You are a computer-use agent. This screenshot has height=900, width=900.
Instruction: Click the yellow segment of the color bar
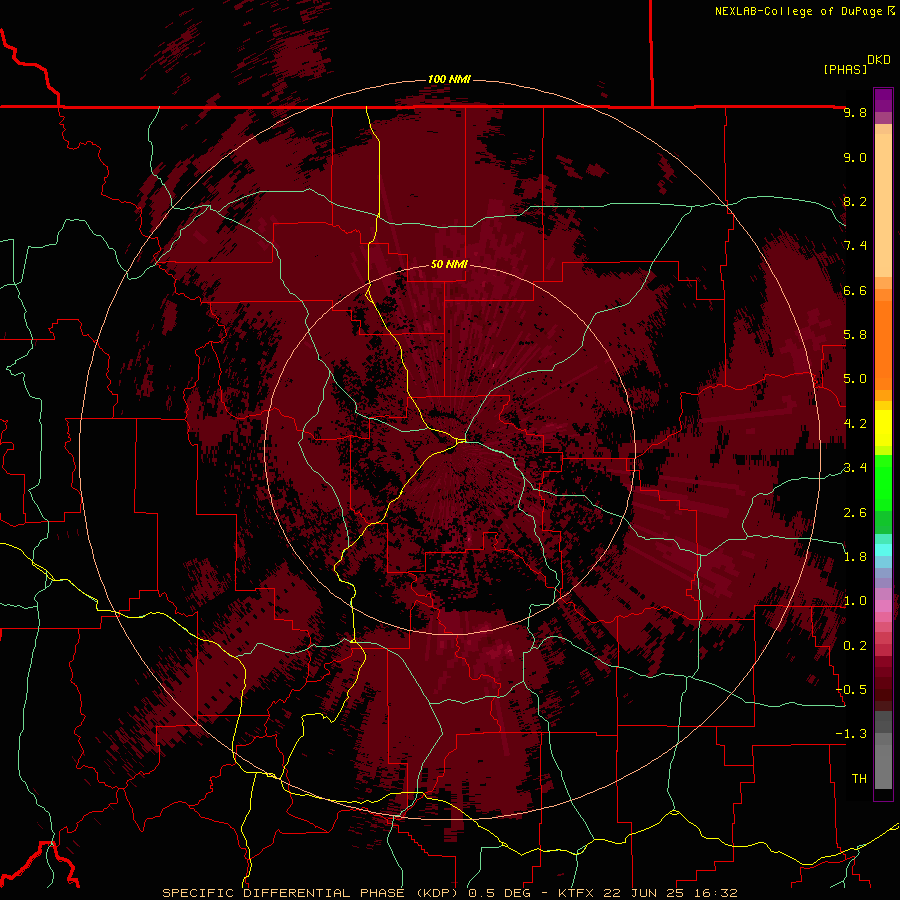point(883,428)
